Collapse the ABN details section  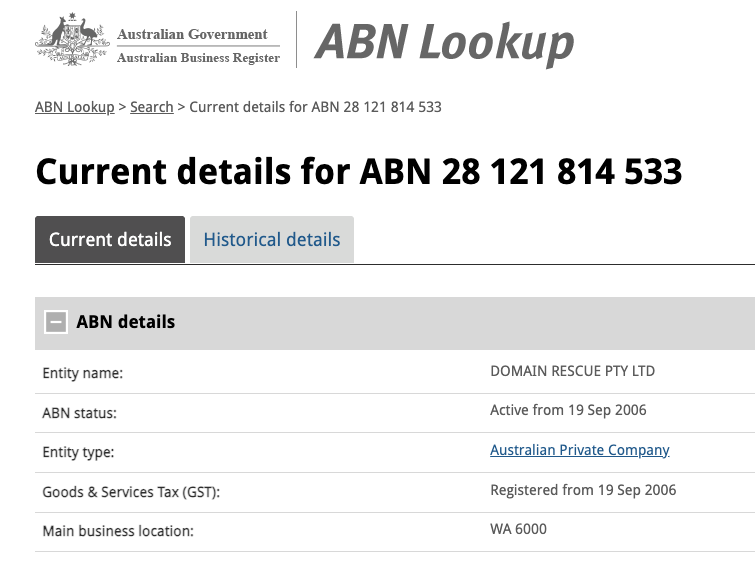[x=56, y=322]
